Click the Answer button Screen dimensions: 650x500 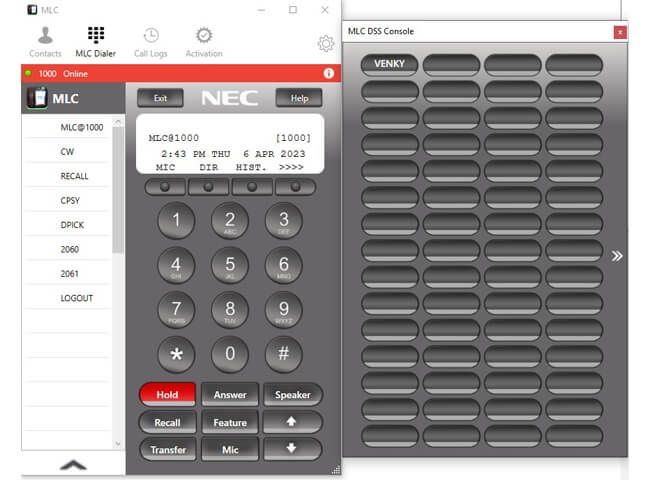coord(230,394)
